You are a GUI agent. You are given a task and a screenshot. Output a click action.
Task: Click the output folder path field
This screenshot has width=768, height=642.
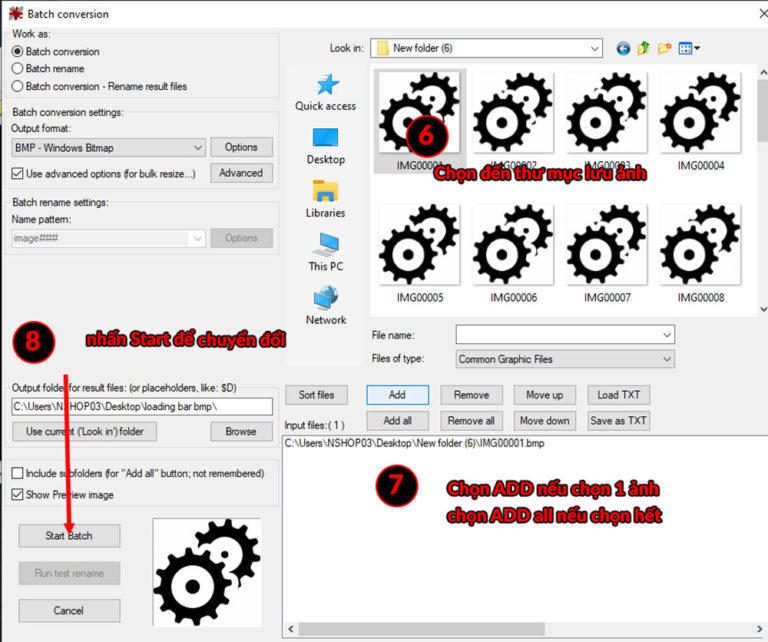(x=142, y=407)
